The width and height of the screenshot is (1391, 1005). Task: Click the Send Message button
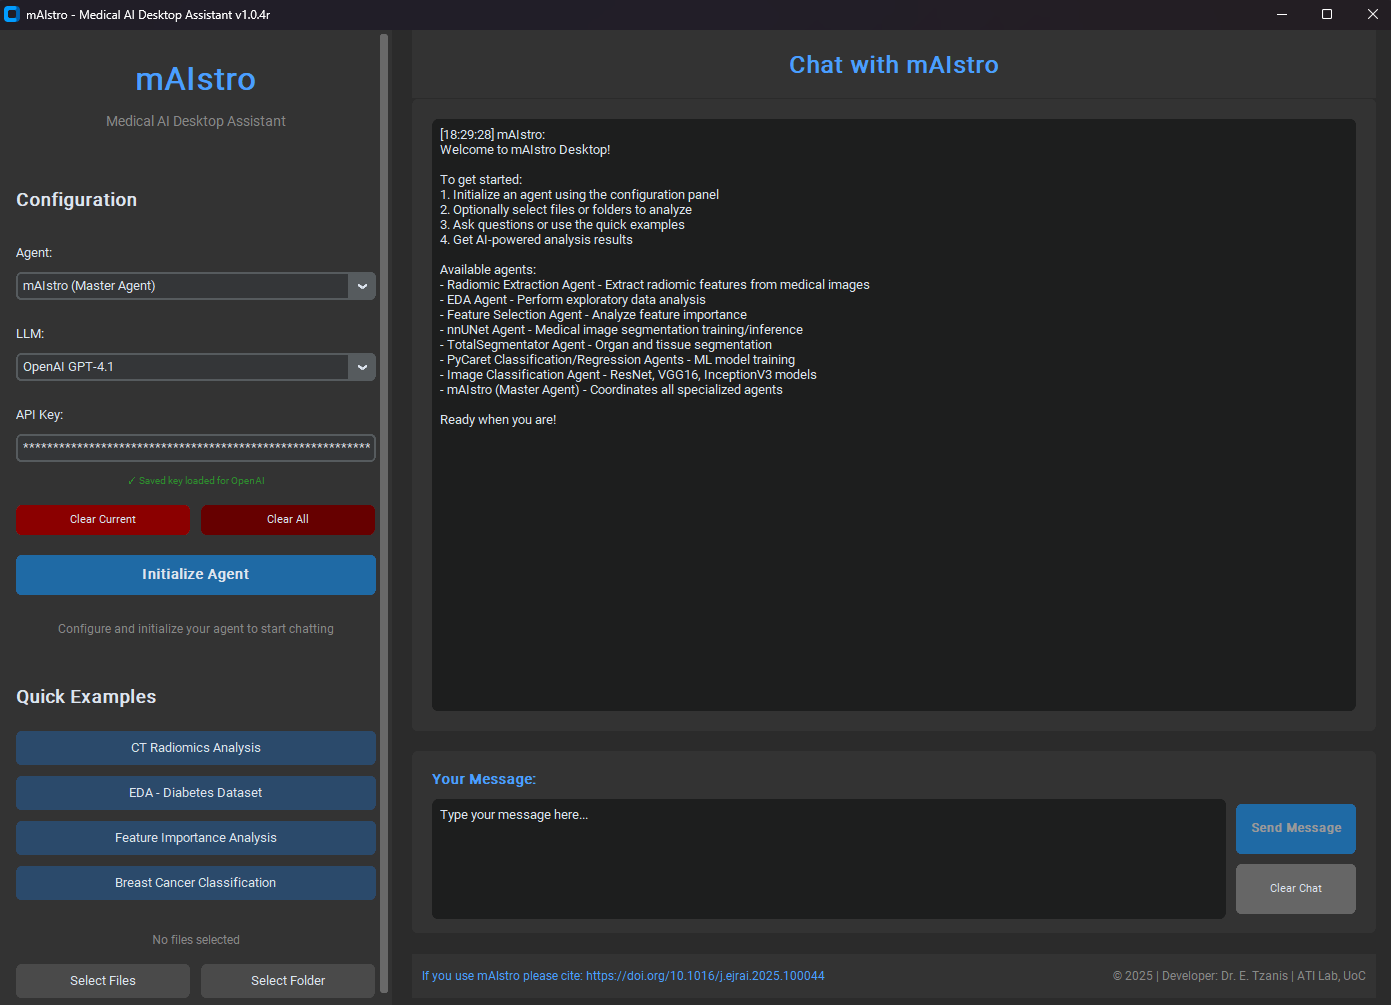[x=1296, y=829]
